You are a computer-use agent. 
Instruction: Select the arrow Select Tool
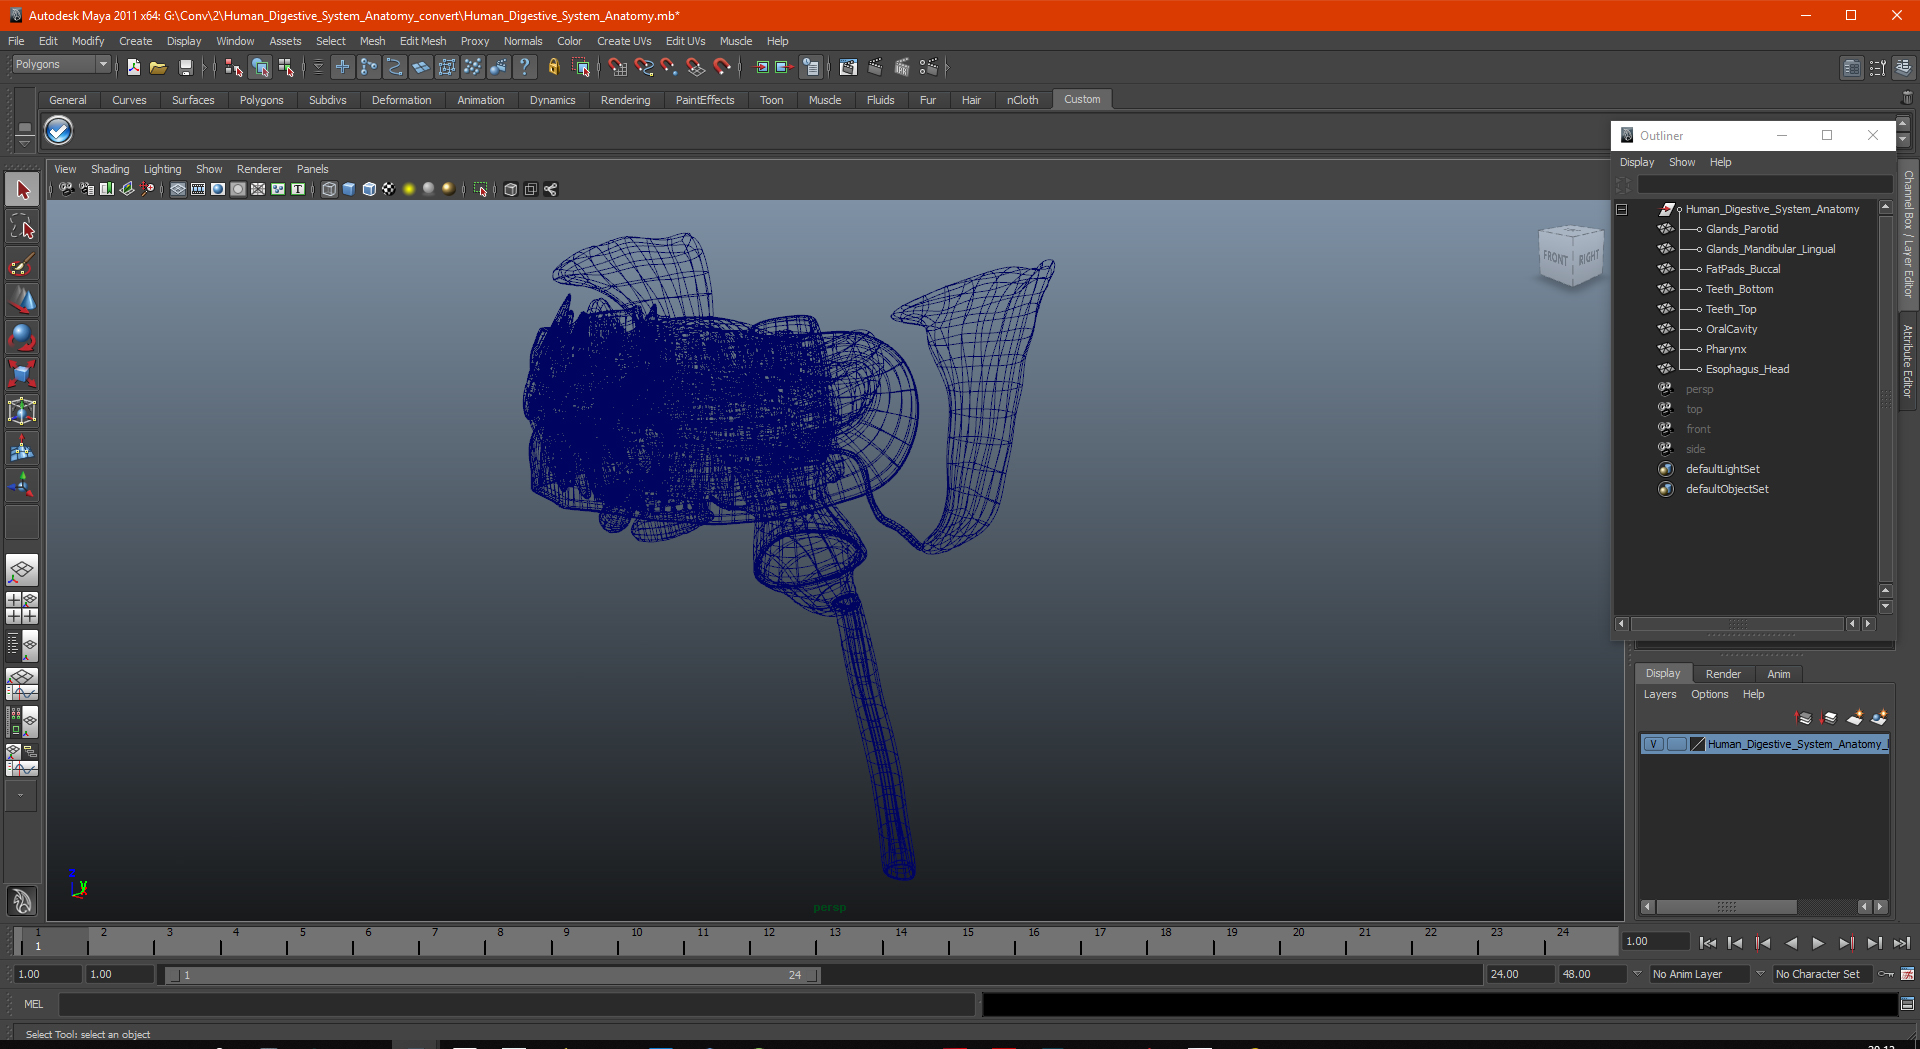22,190
